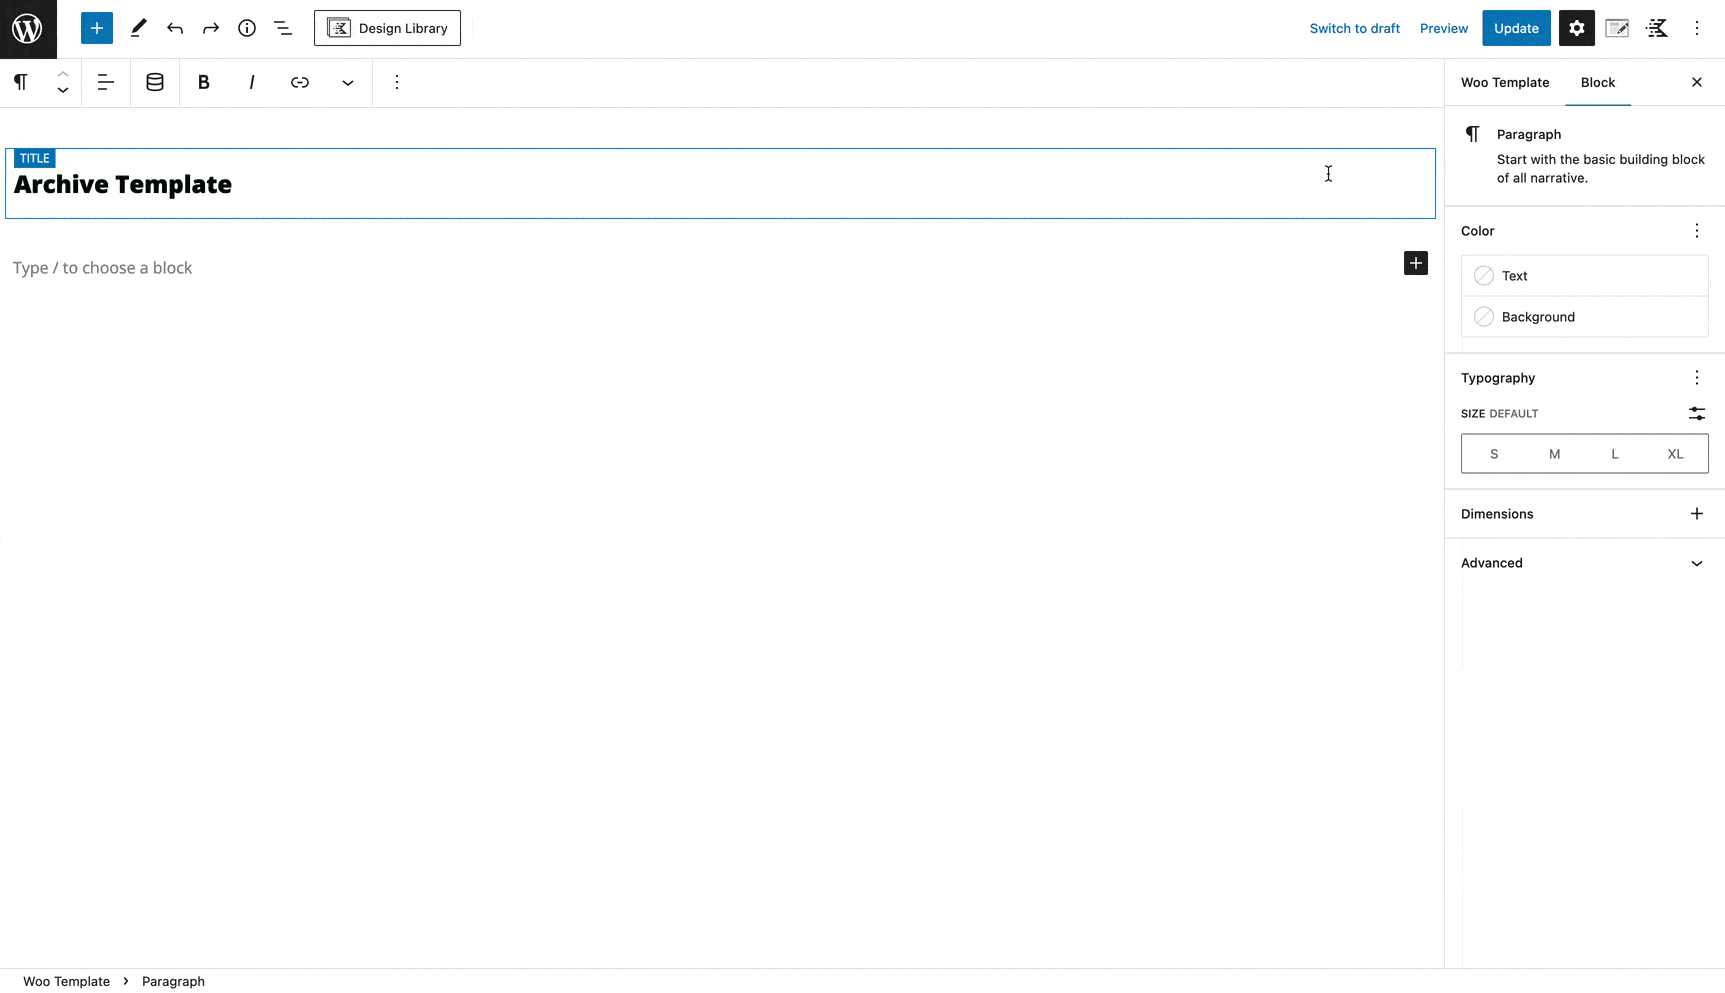Expand Dimensions with the plus control
Screen dimensions: 1725x993
[x=1696, y=513]
